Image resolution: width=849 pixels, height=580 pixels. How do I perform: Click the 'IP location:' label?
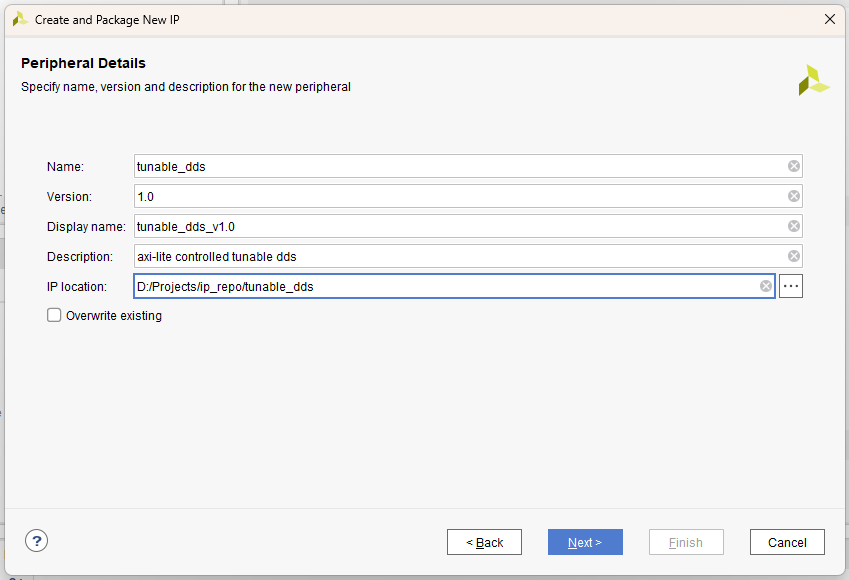click(x=77, y=286)
